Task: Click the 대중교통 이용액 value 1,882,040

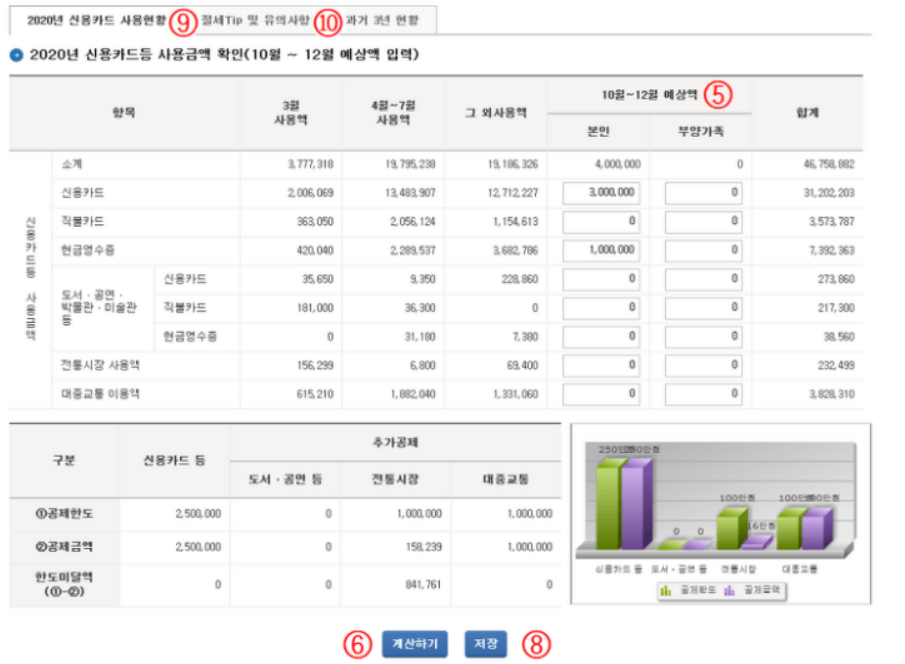Action: (x=413, y=394)
